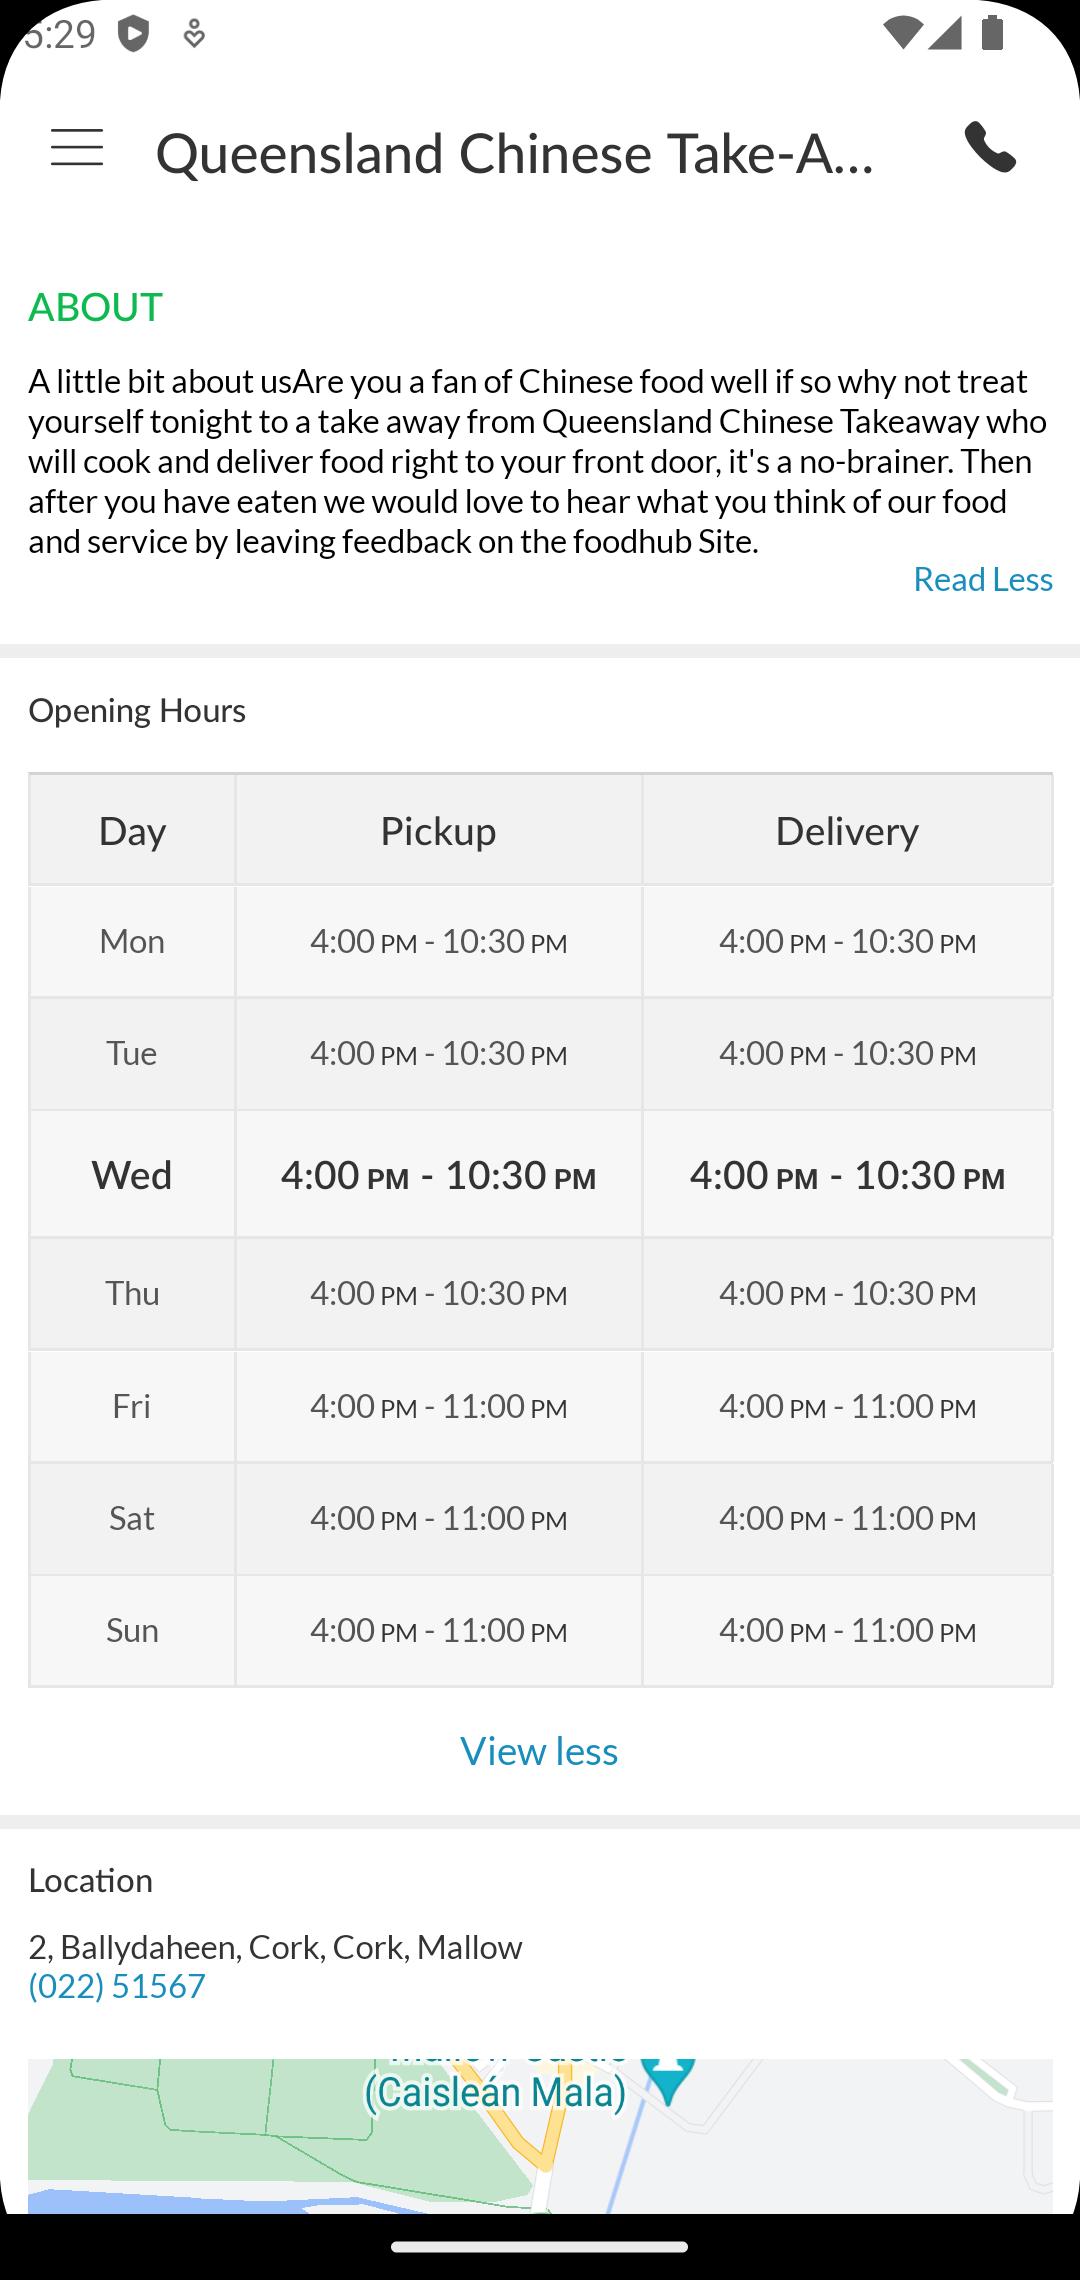Image resolution: width=1080 pixels, height=2280 pixels.
Task: Open the hamburger navigation menu
Action: (77, 148)
